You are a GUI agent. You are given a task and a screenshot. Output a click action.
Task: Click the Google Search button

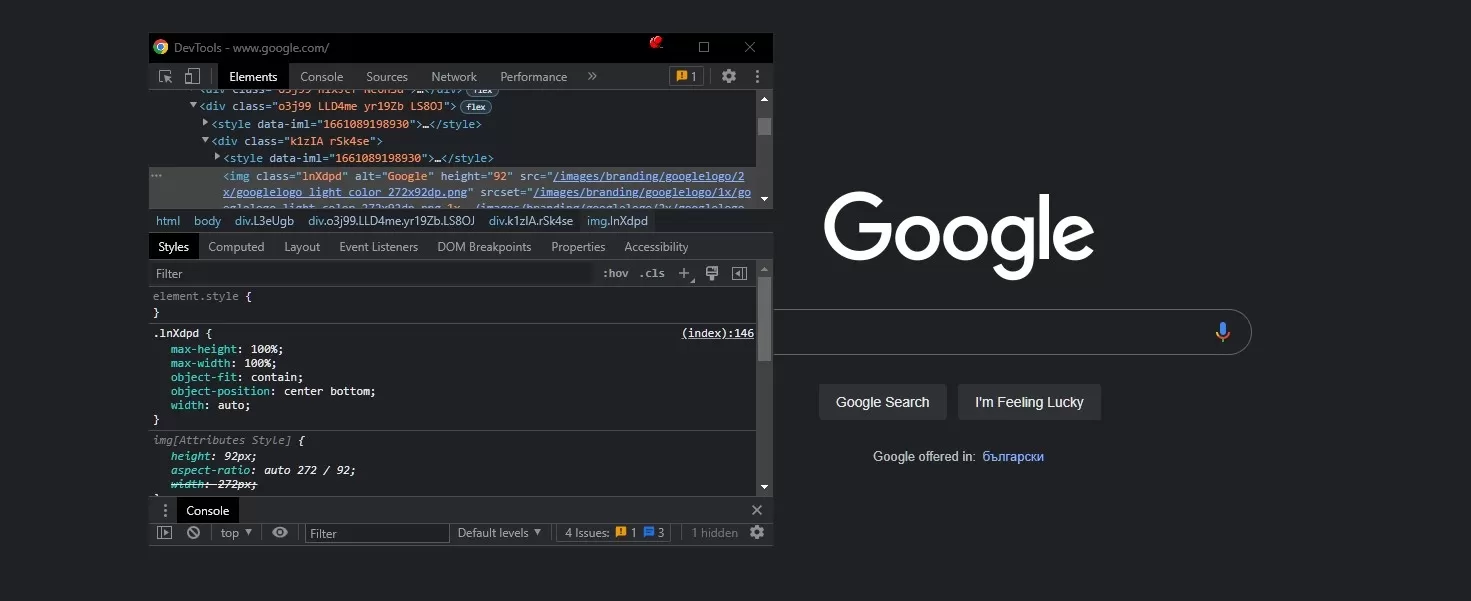[x=883, y=402]
